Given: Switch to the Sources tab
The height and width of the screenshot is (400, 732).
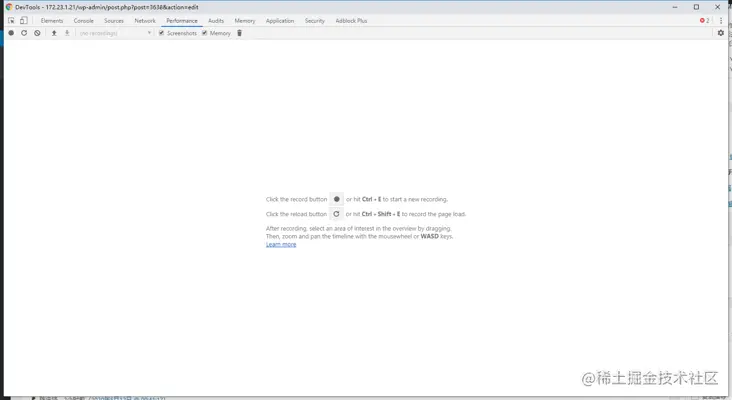Looking at the screenshot, I should click(x=114, y=21).
